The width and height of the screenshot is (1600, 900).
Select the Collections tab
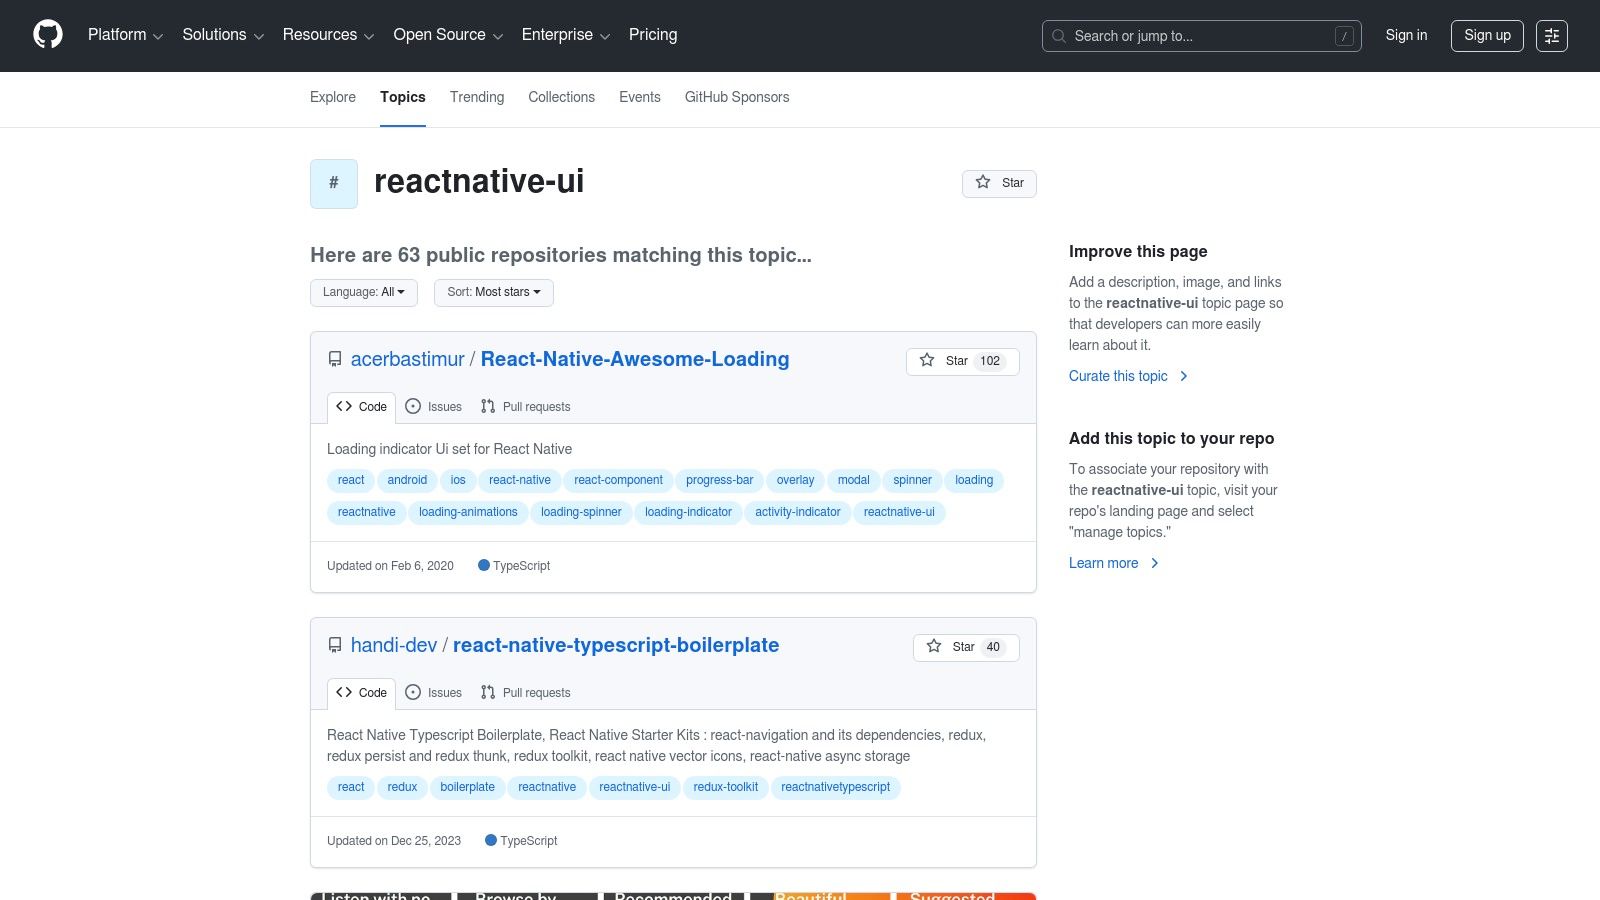(x=561, y=97)
